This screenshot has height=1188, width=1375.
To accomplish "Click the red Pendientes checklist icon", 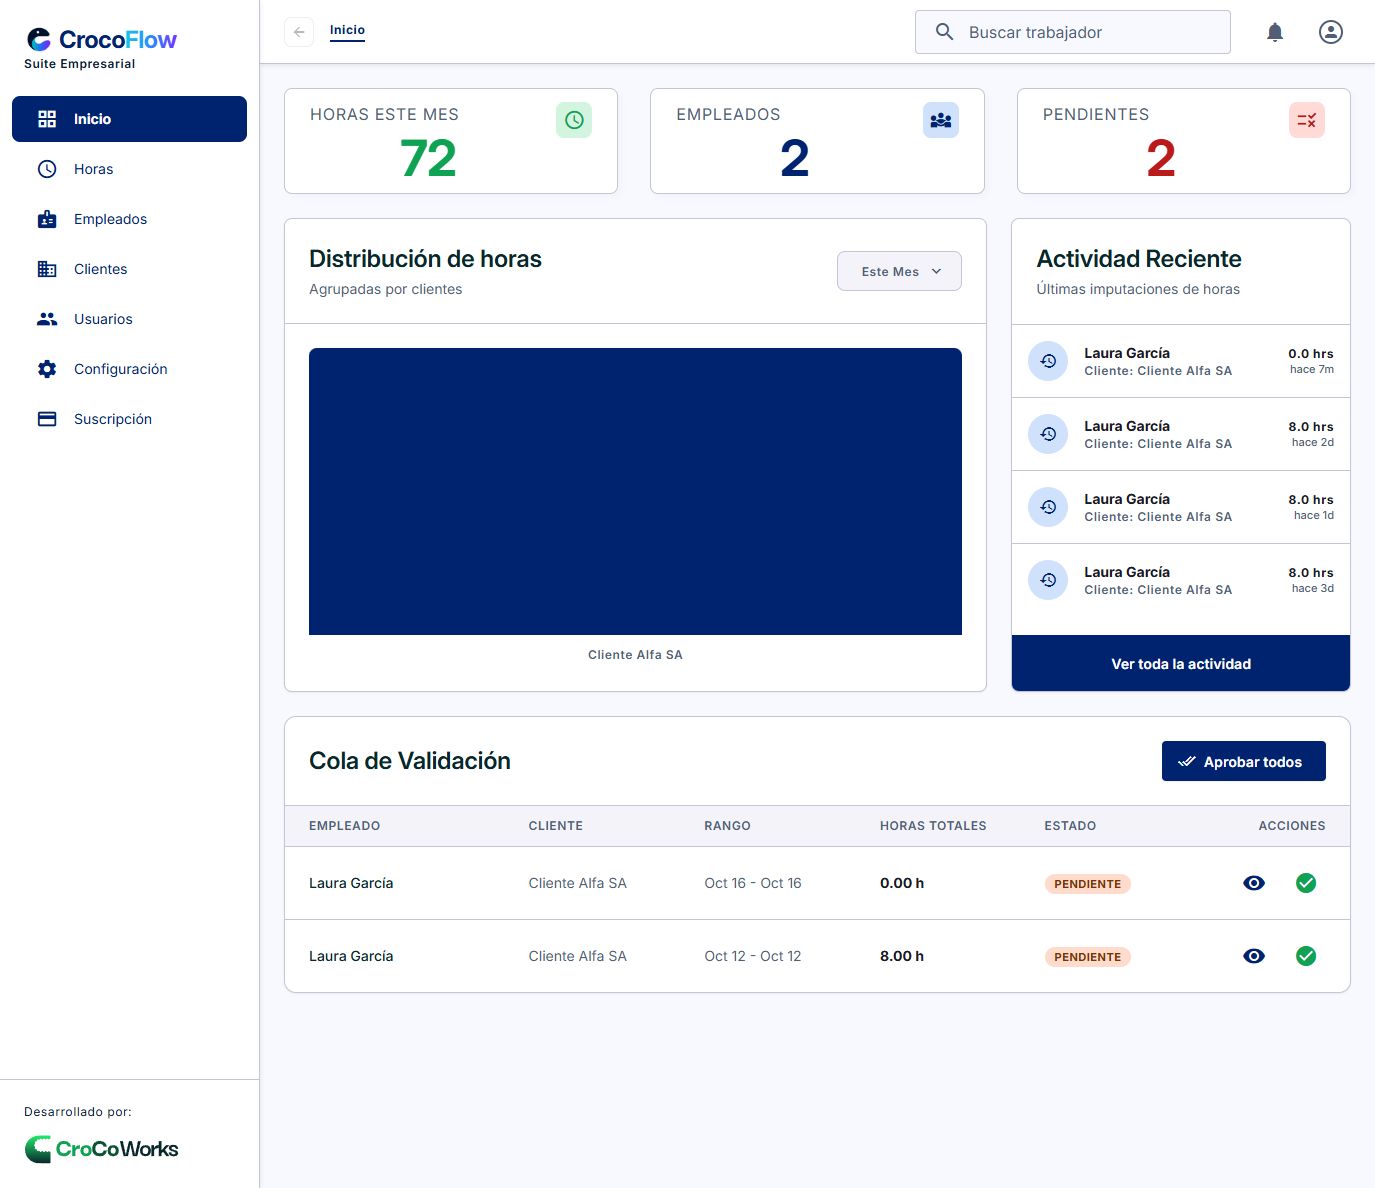I will tap(1307, 120).
